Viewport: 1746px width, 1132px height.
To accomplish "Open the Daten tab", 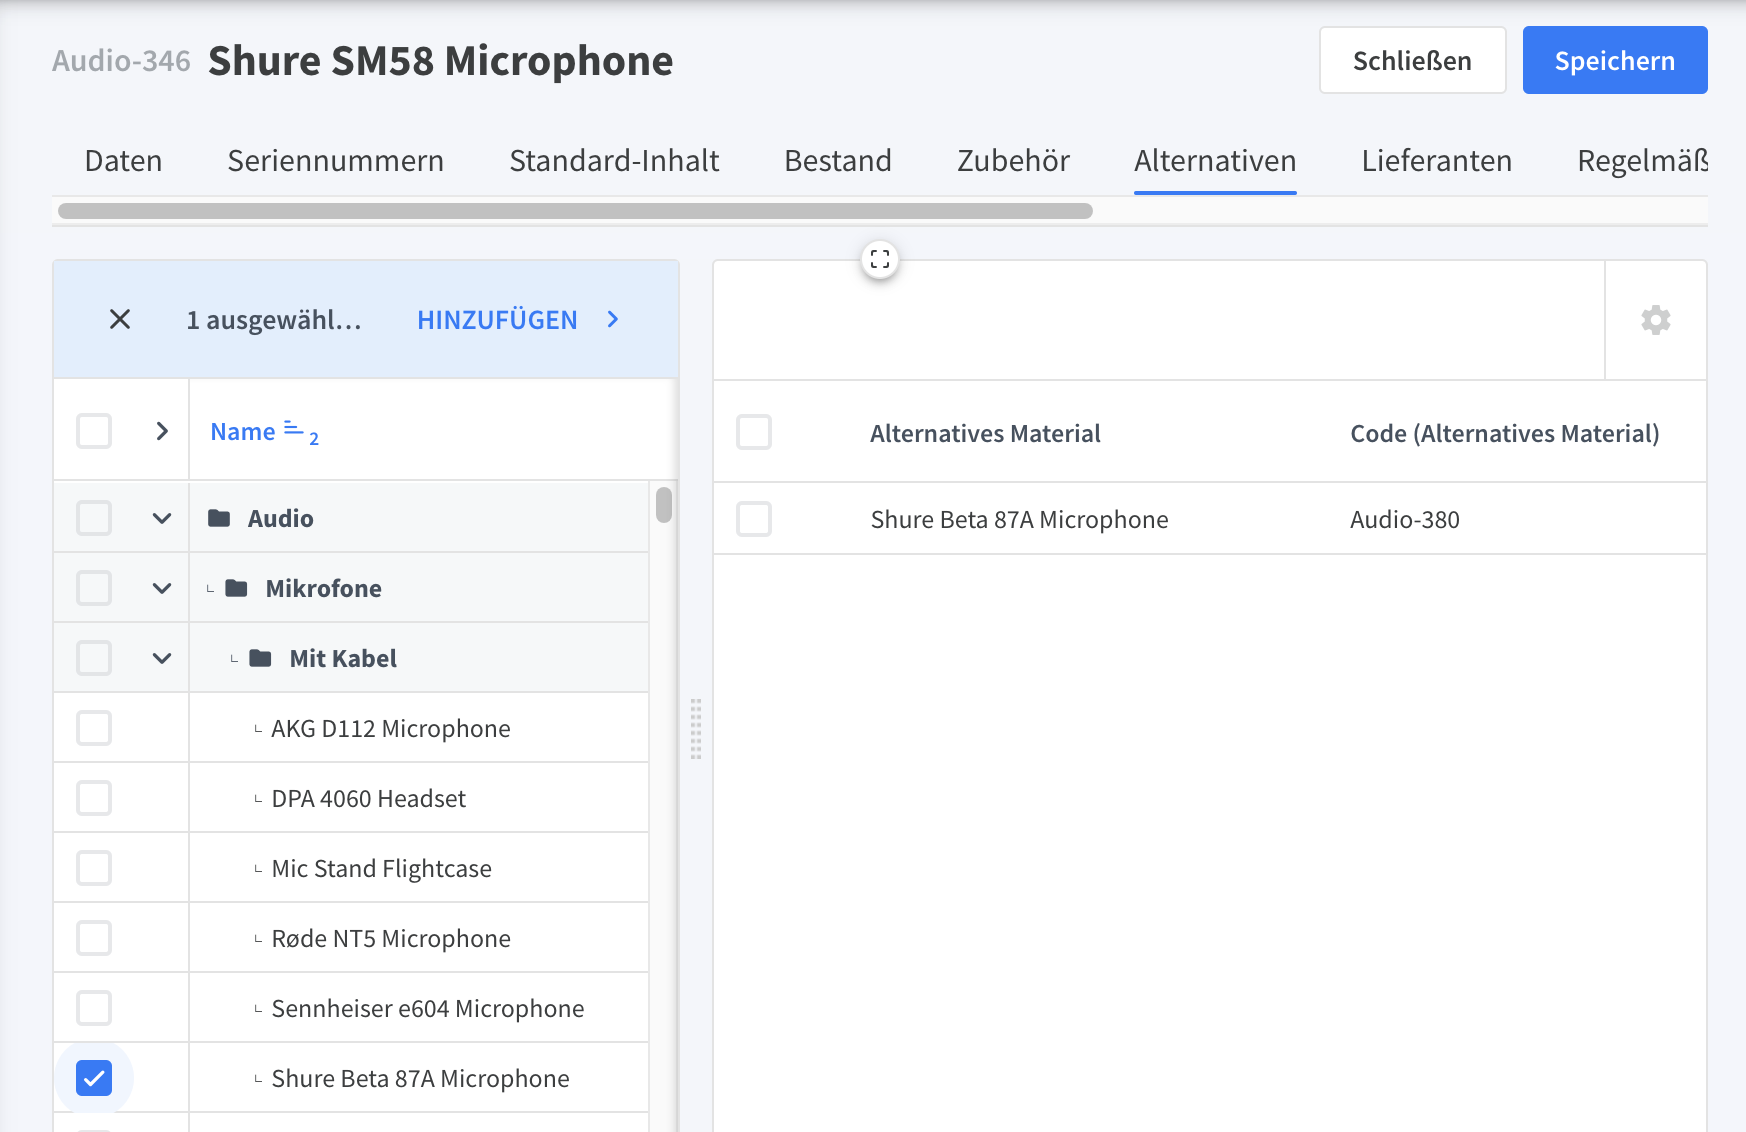I will click(123, 161).
